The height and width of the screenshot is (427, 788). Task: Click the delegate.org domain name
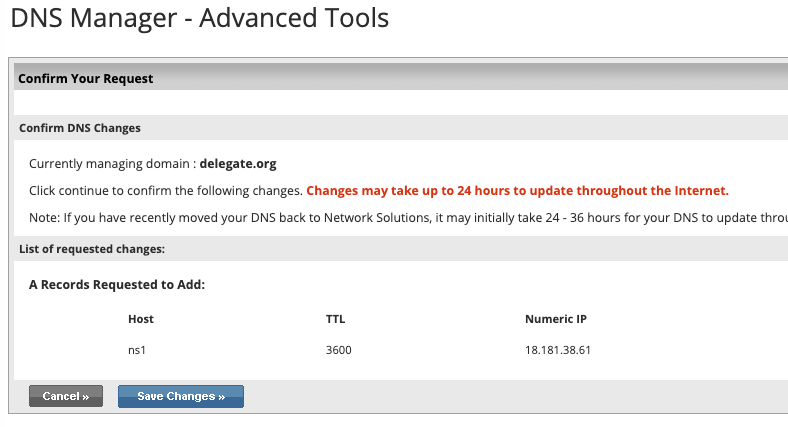click(x=238, y=163)
